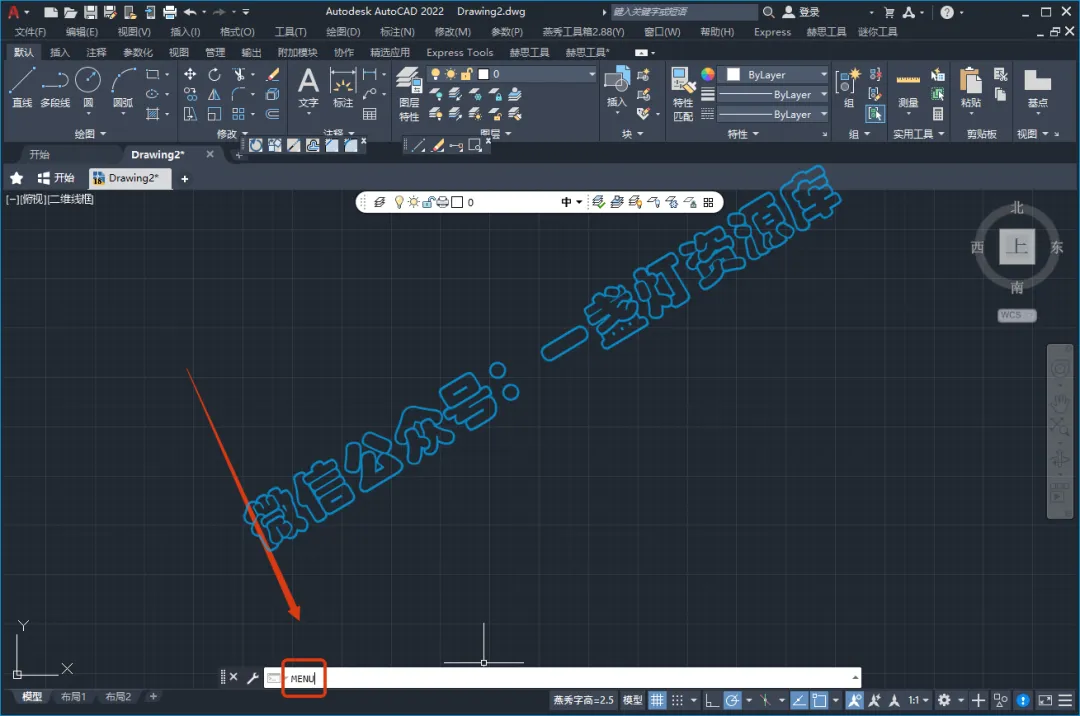Select the Stretch tool icon
Screen dimensions: 1080x716
pyautogui.click(x=190, y=114)
